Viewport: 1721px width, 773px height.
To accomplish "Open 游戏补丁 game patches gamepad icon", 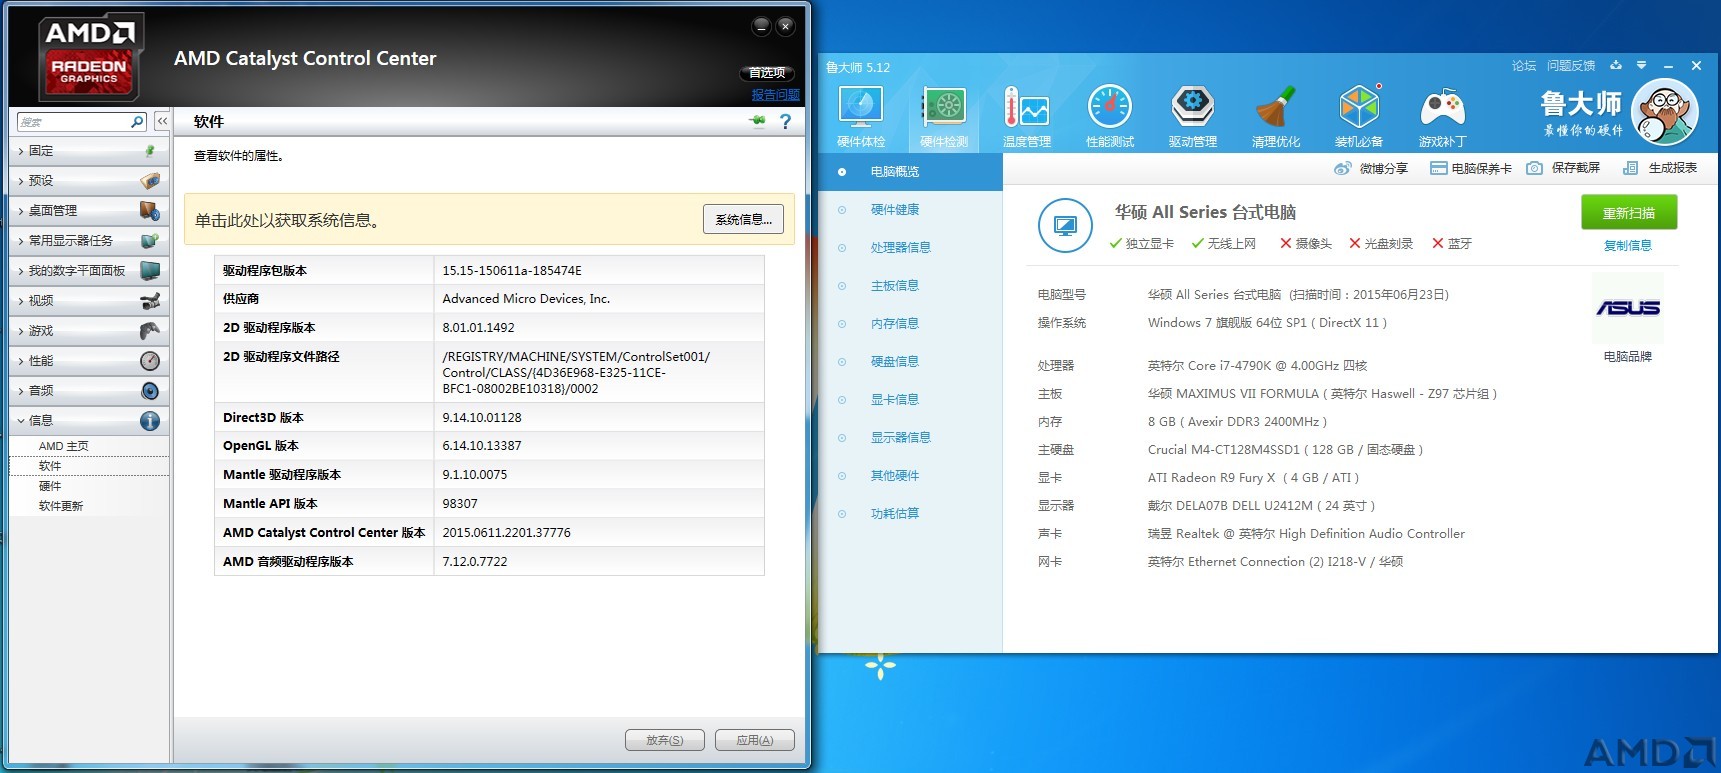I will (1442, 117).
